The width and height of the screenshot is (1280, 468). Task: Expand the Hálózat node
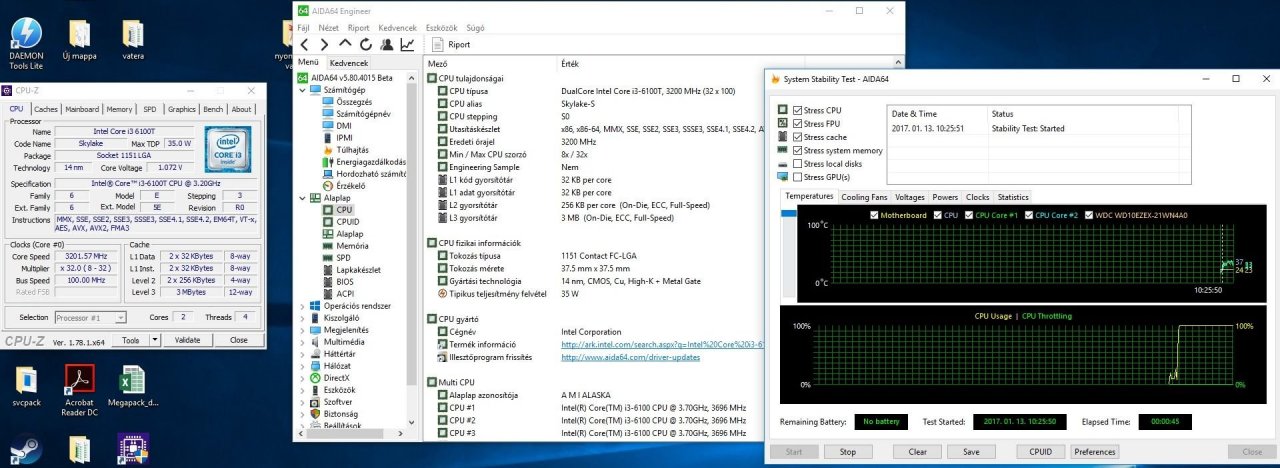pos(303,366)
